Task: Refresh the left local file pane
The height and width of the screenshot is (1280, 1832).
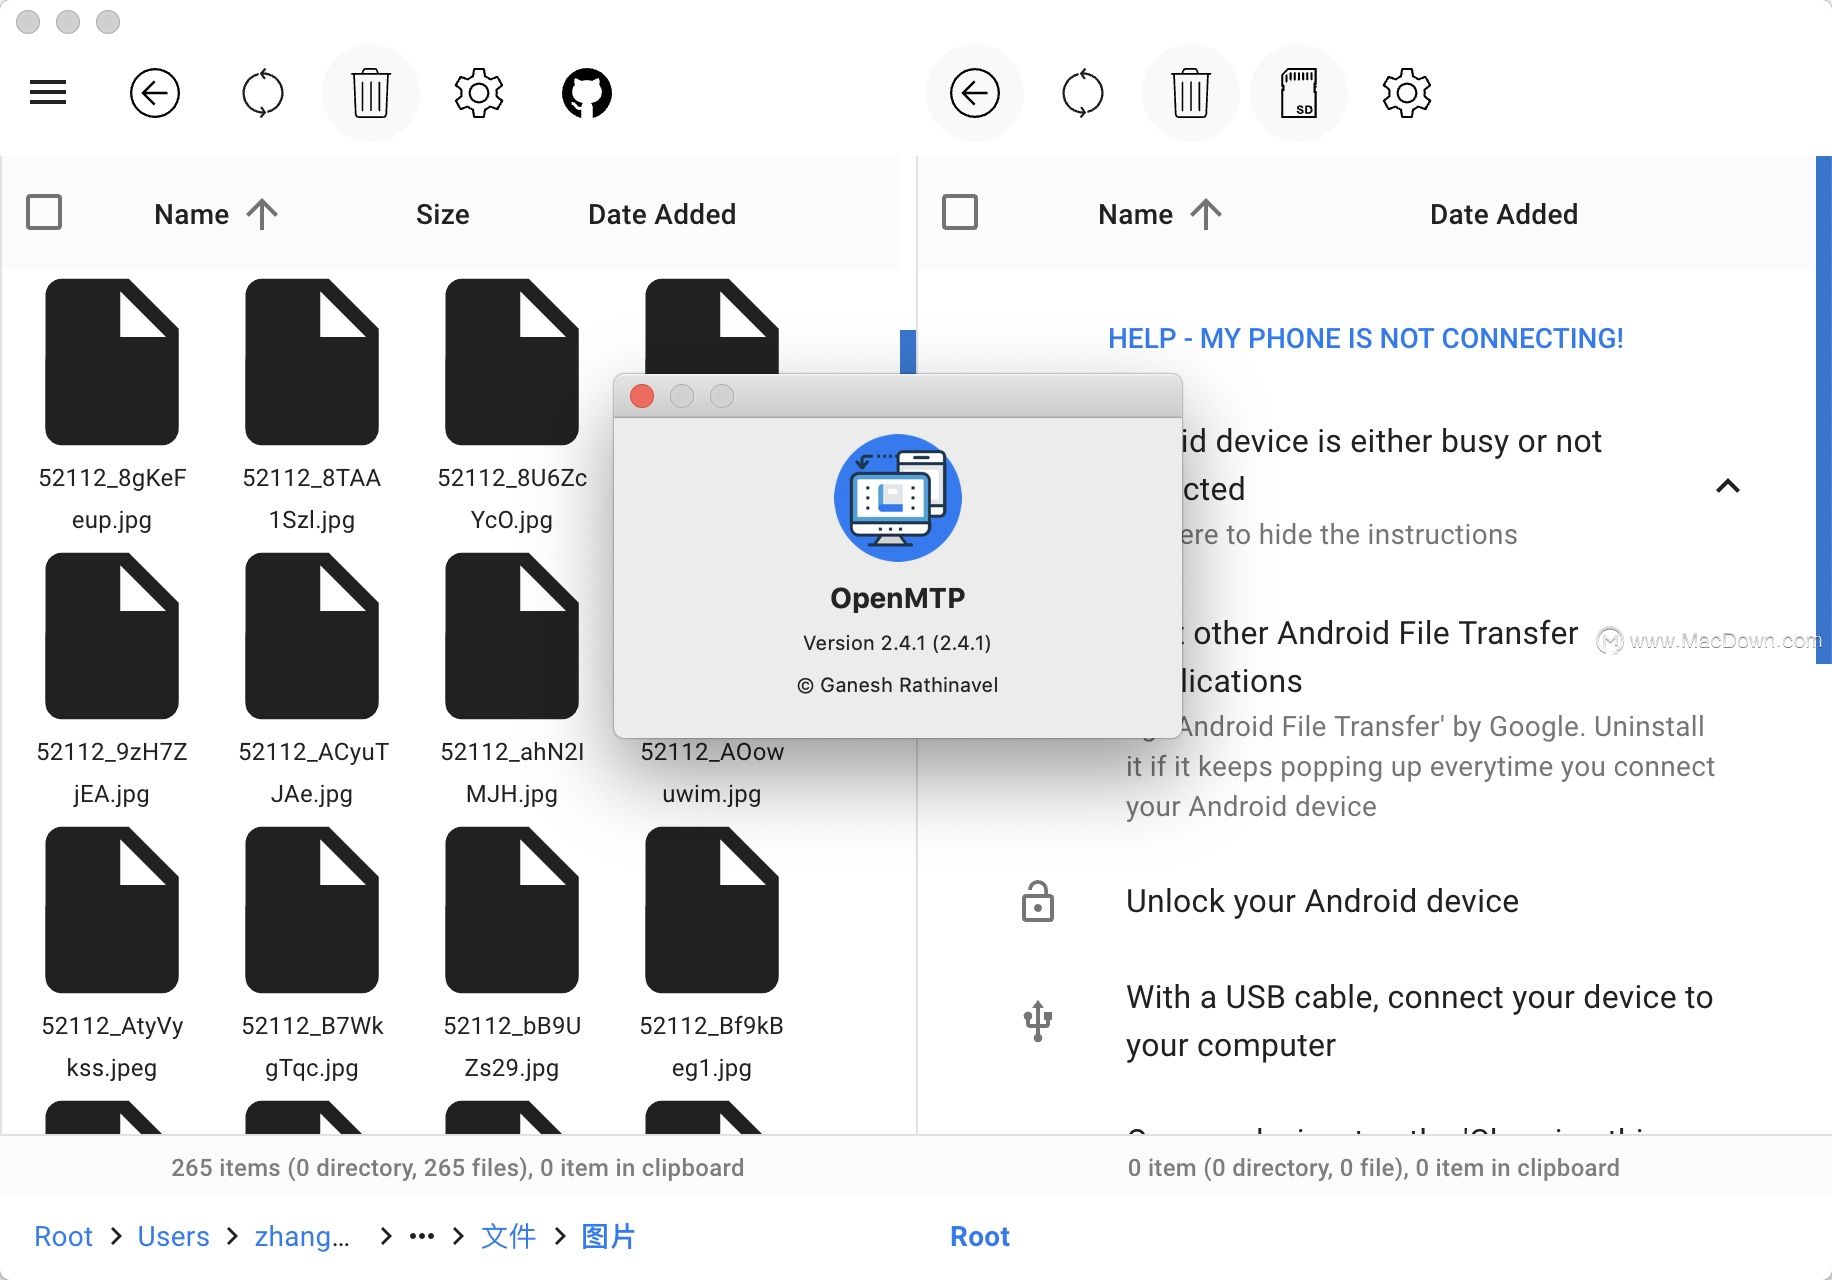Action: coord(263,93)
